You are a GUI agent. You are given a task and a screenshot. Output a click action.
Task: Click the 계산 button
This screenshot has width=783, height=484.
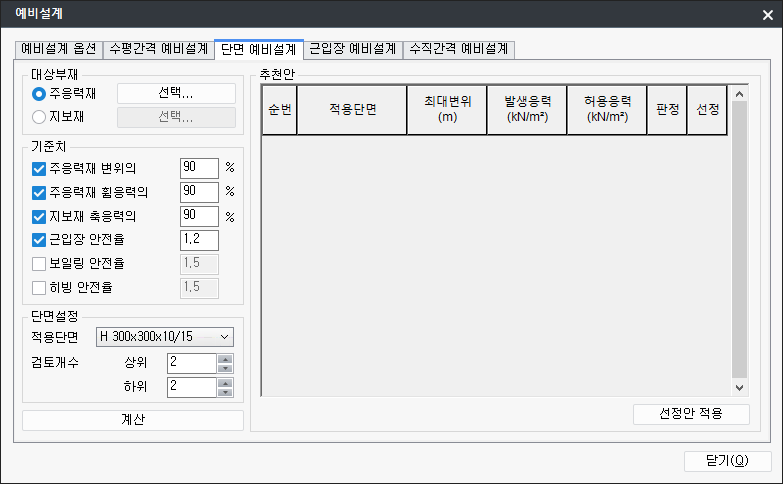[x=132, y=420]
